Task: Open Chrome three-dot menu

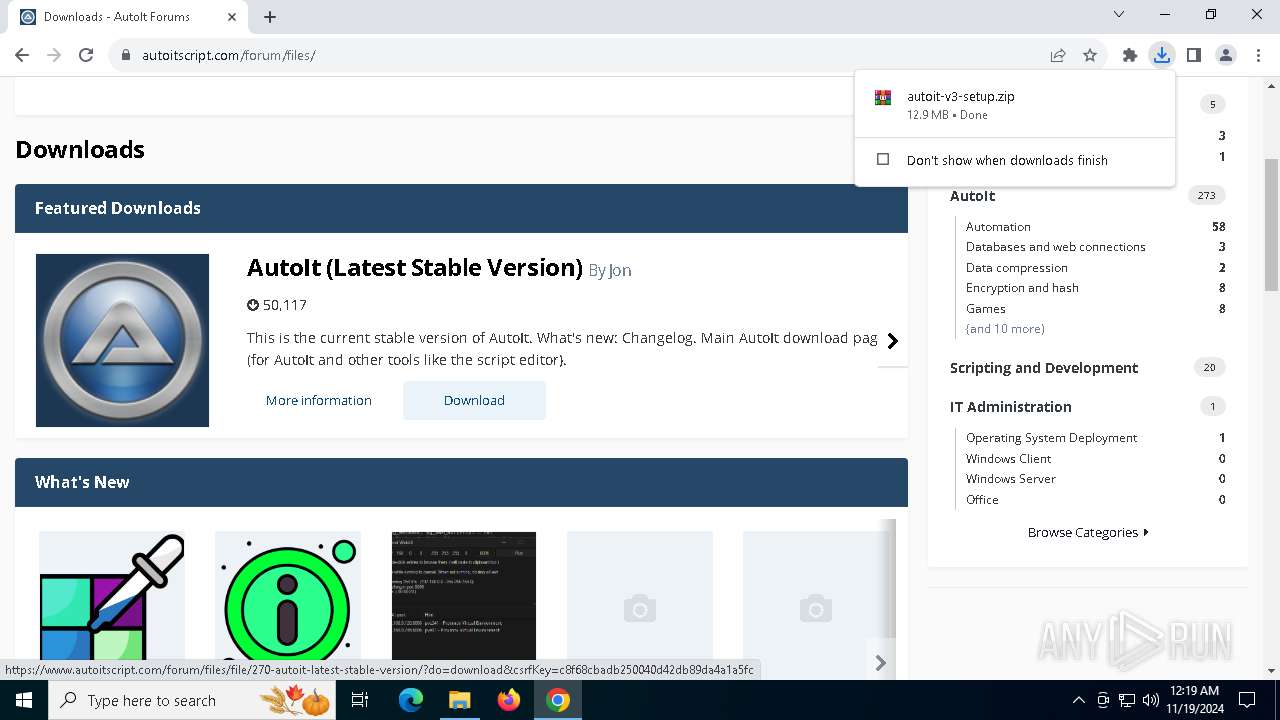Action: [x=1258, y=55]
